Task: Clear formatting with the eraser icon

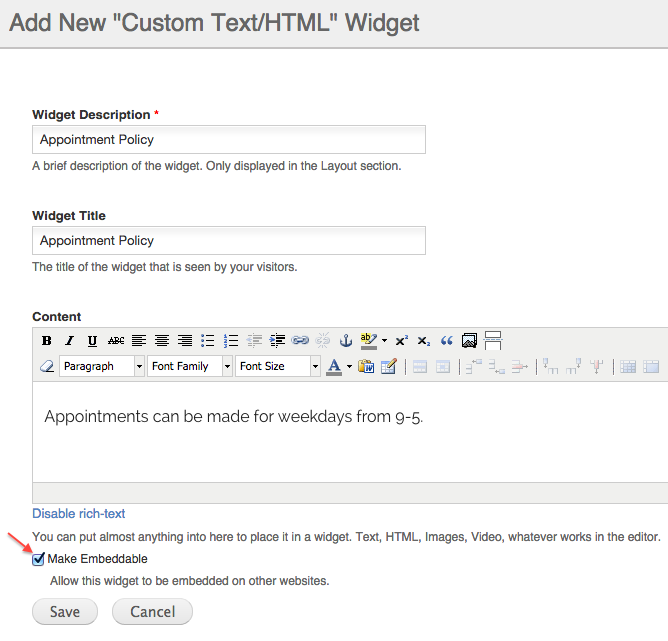Action: point(47,366)
